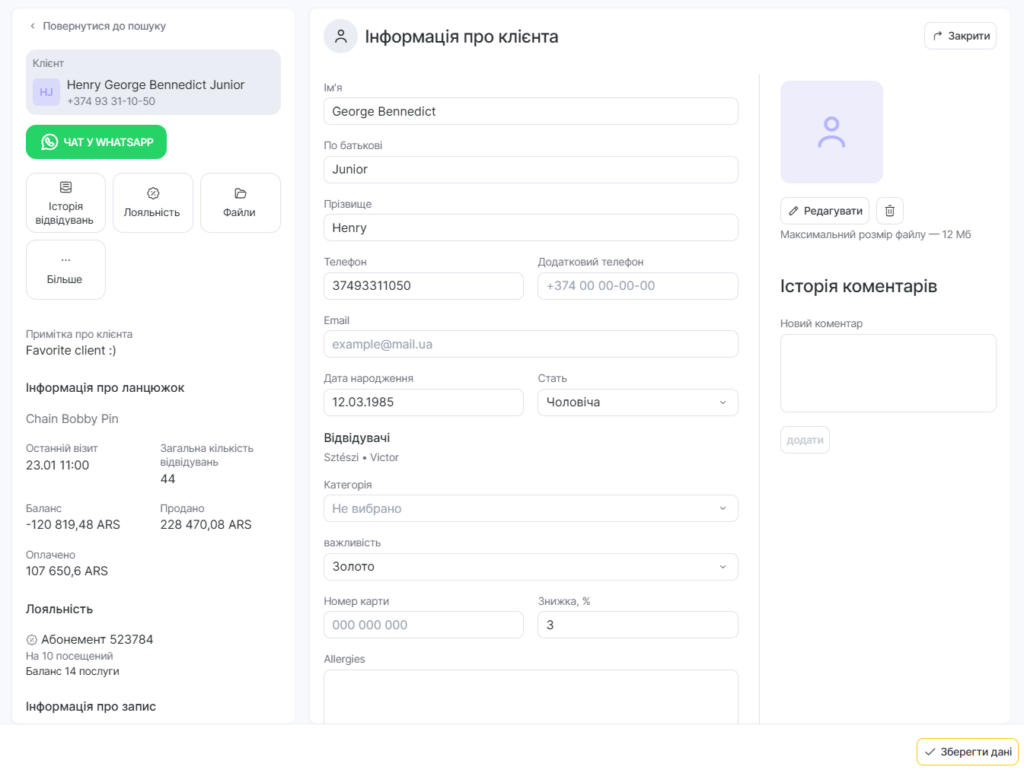Image resolution: width=1024 pixels, height=770 pixels.
Task: Click the Новий коментар text area
Action: click(x=887, y=373)
